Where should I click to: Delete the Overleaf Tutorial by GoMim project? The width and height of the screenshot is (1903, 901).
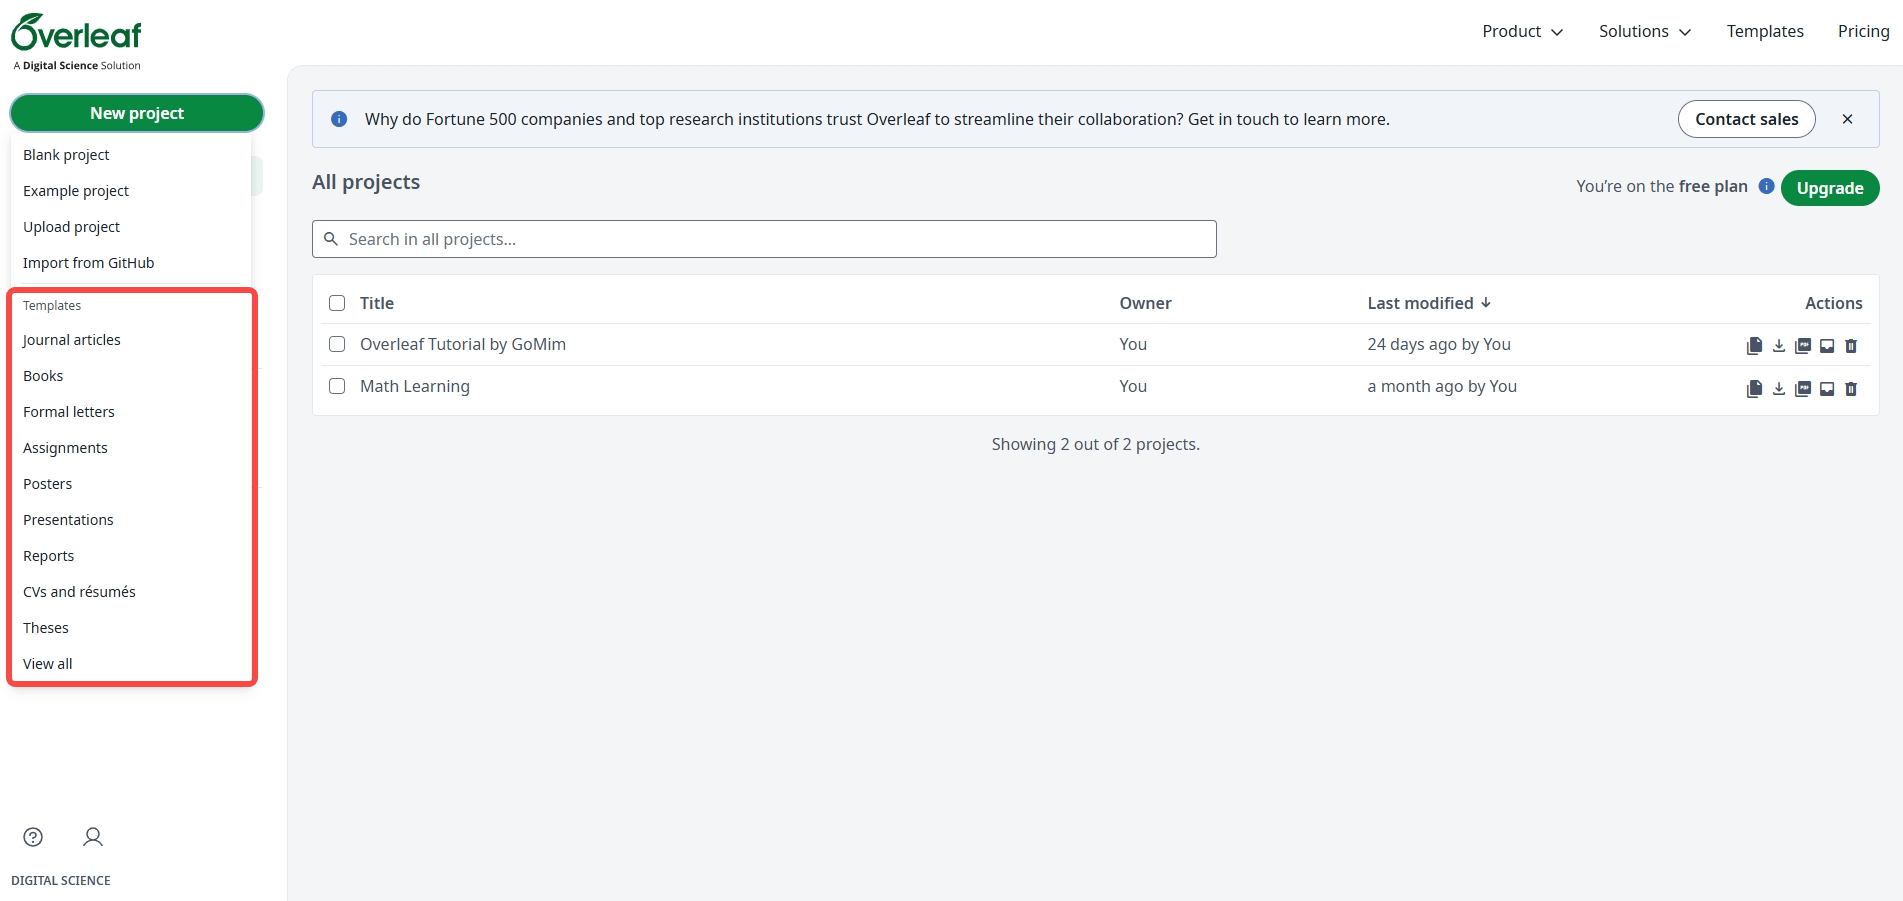[1851, 345]
